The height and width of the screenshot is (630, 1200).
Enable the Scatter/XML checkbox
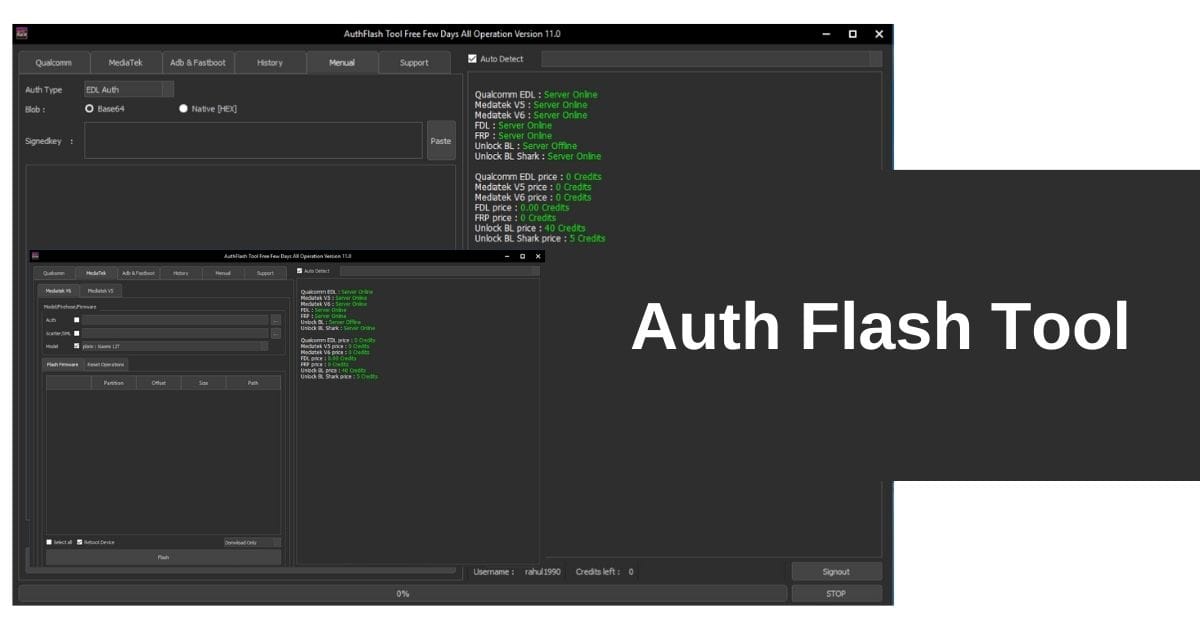pyautogui.click(x=77, y=333)
